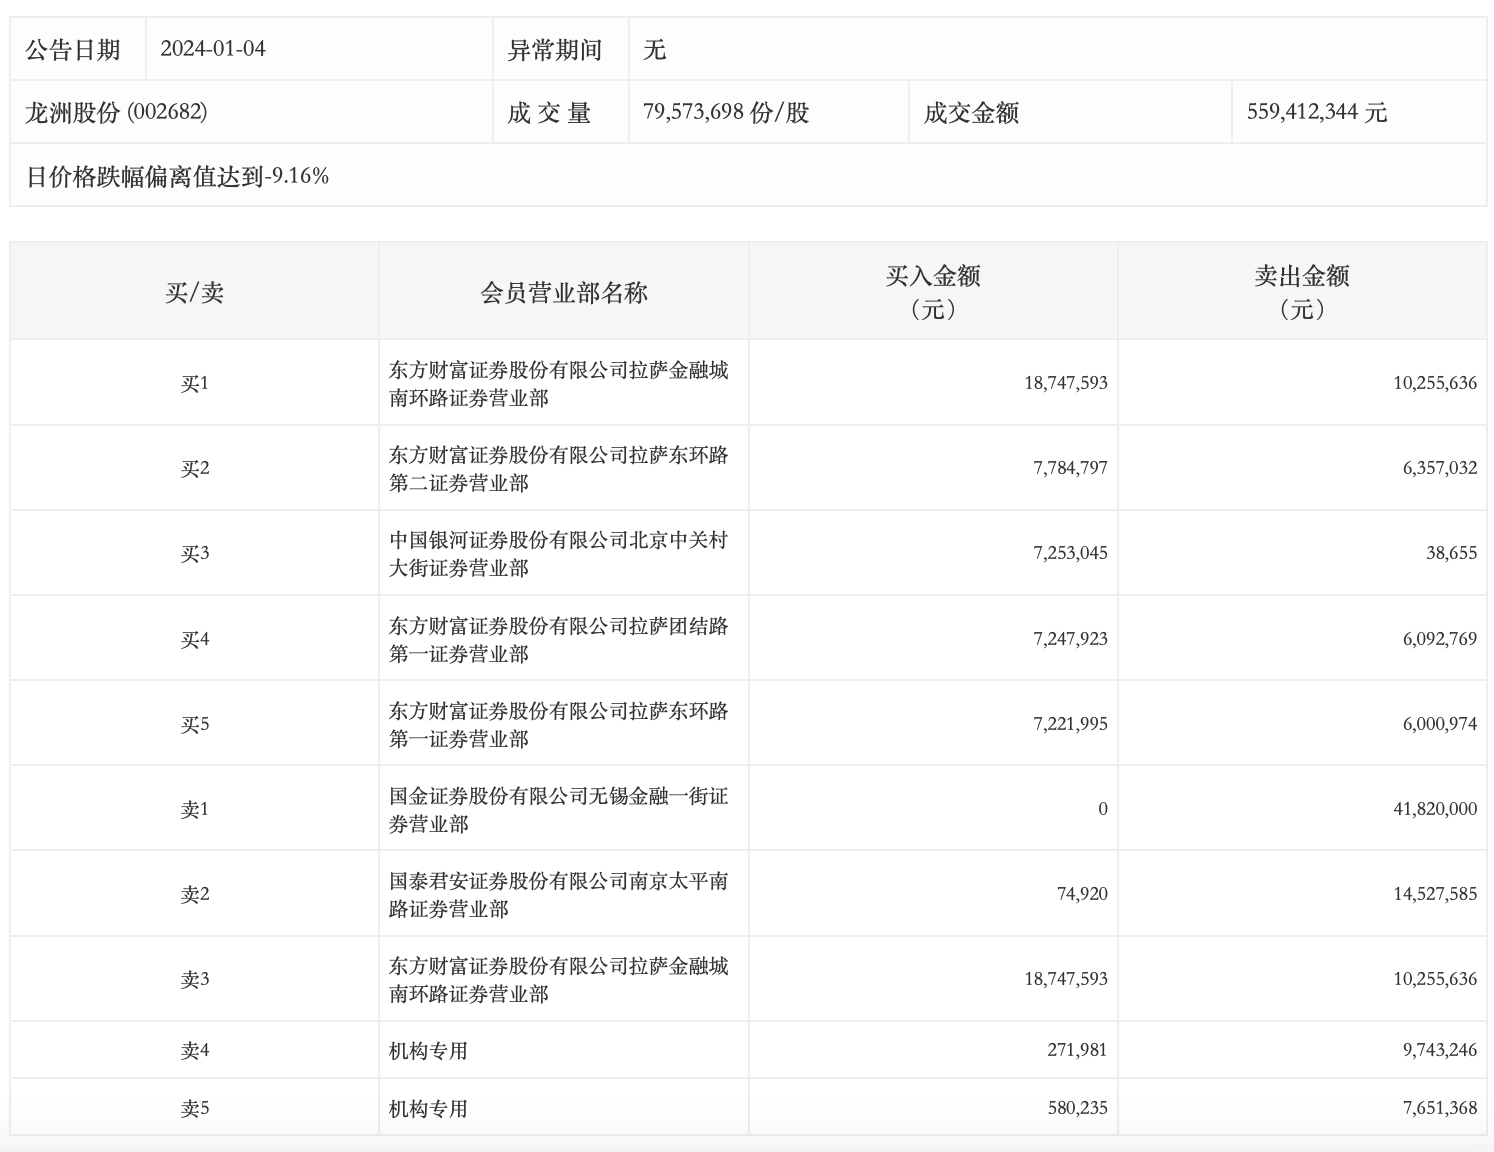Select the sell amount 6,000,974
Viewport: 1494px width, 1152px height.
click(x=1440, y=724)
